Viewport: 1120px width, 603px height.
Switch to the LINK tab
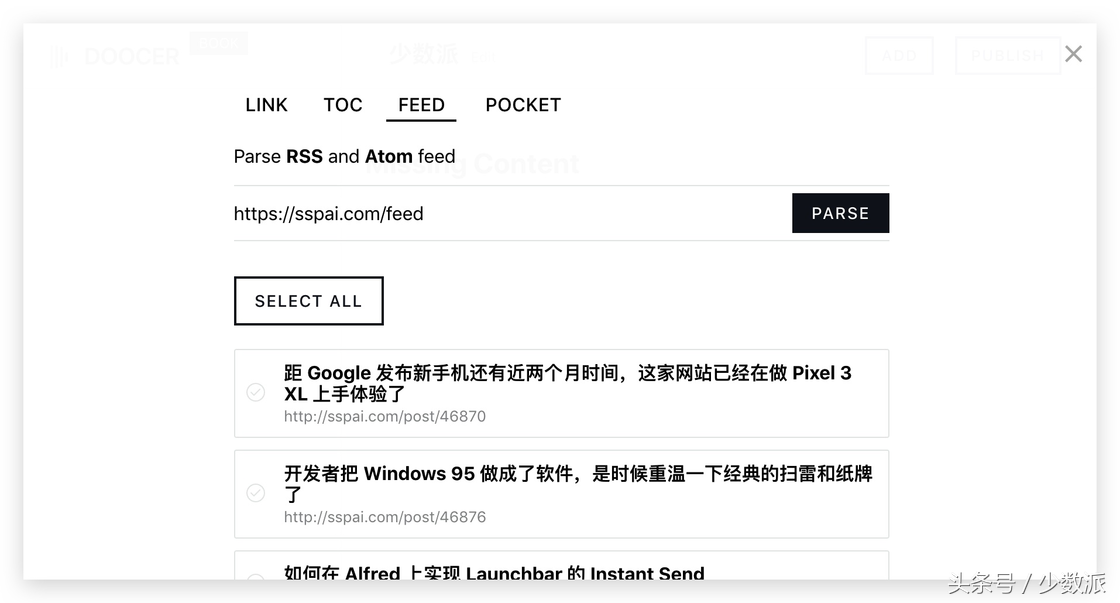click(x=266, y=105)
